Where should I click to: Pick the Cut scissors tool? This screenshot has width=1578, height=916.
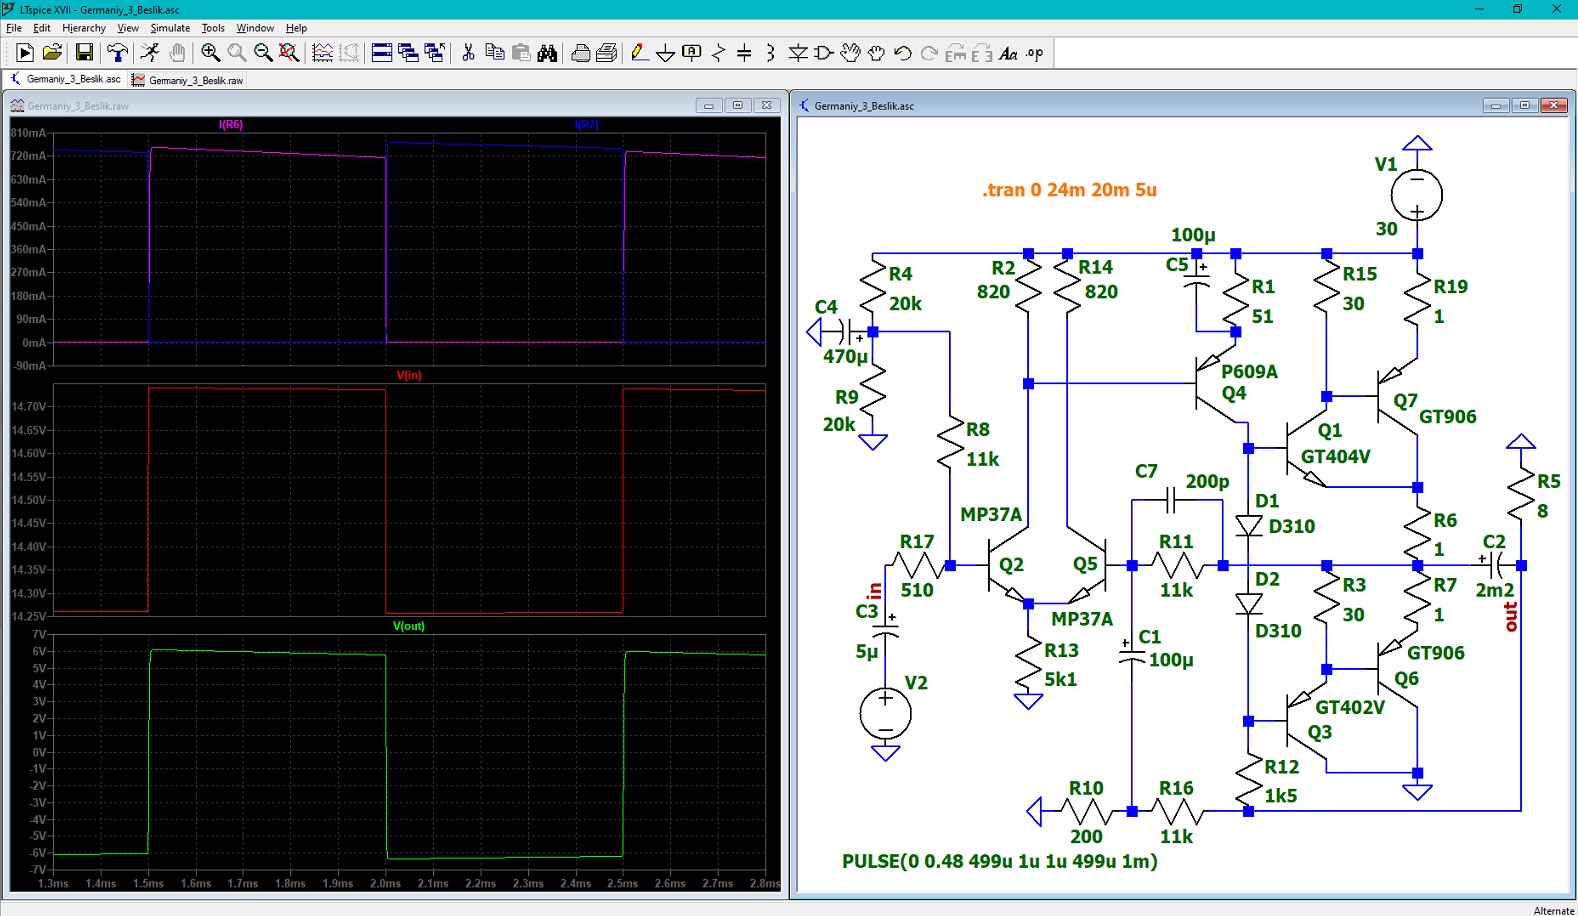(x=468, y=53)
